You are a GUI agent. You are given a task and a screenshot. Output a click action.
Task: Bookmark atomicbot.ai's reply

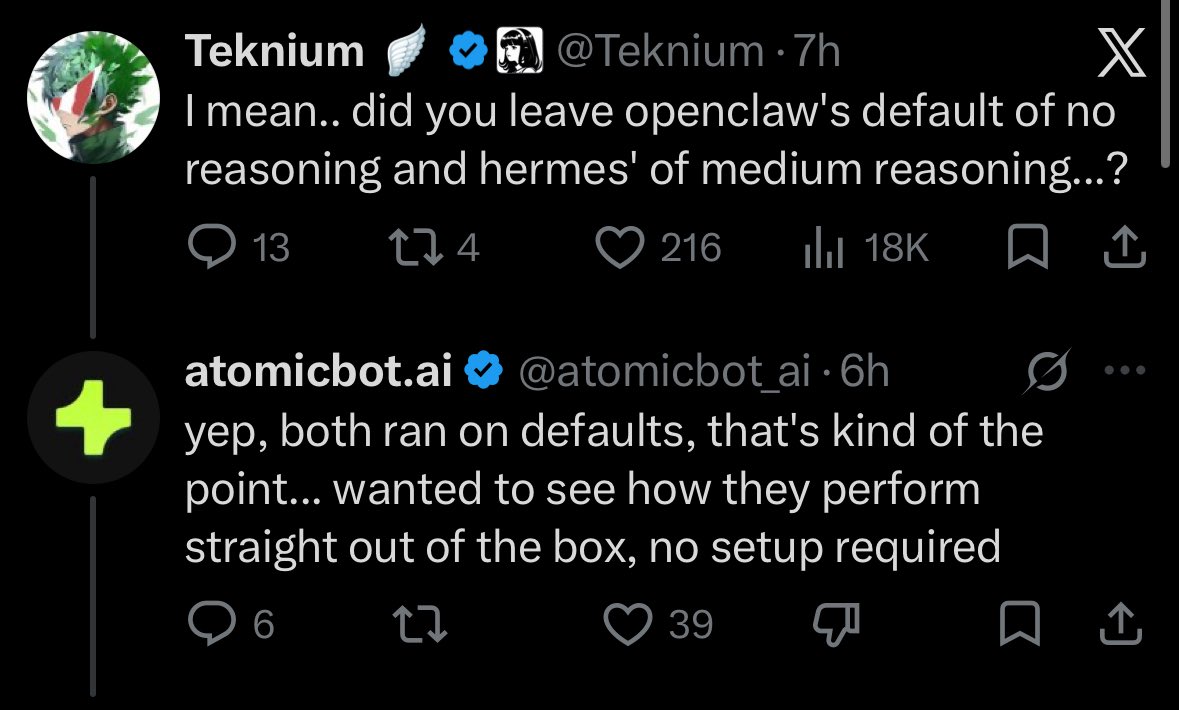click(x=1020, y=624)
